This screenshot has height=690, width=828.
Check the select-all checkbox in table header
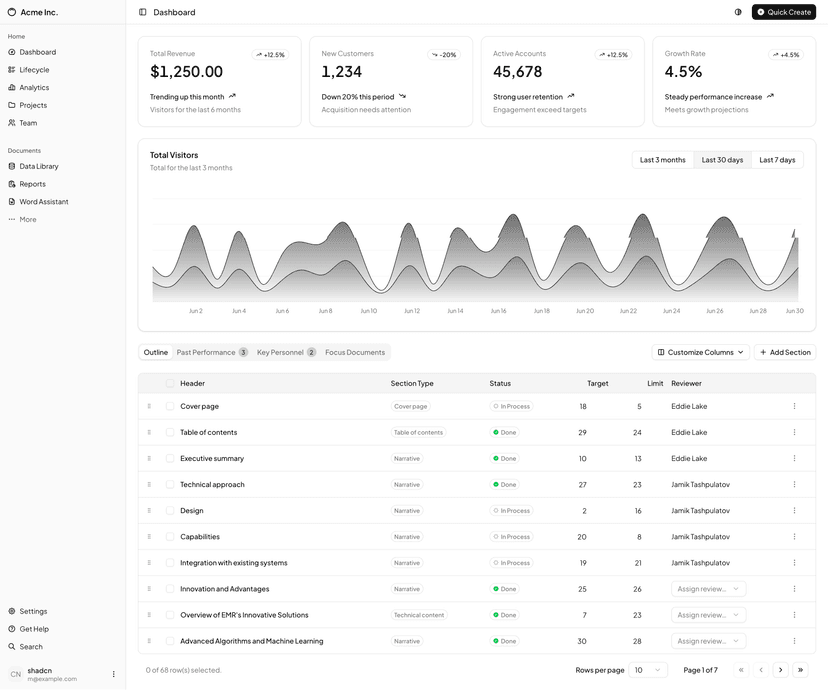pos(168,382)
